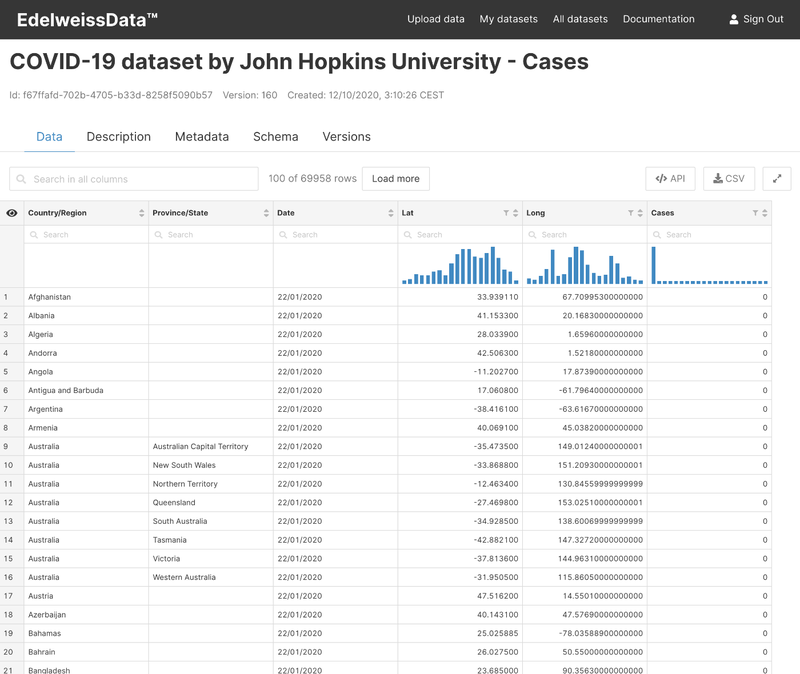Go to My datasets

pyautogui.click(x=508, y=19)
